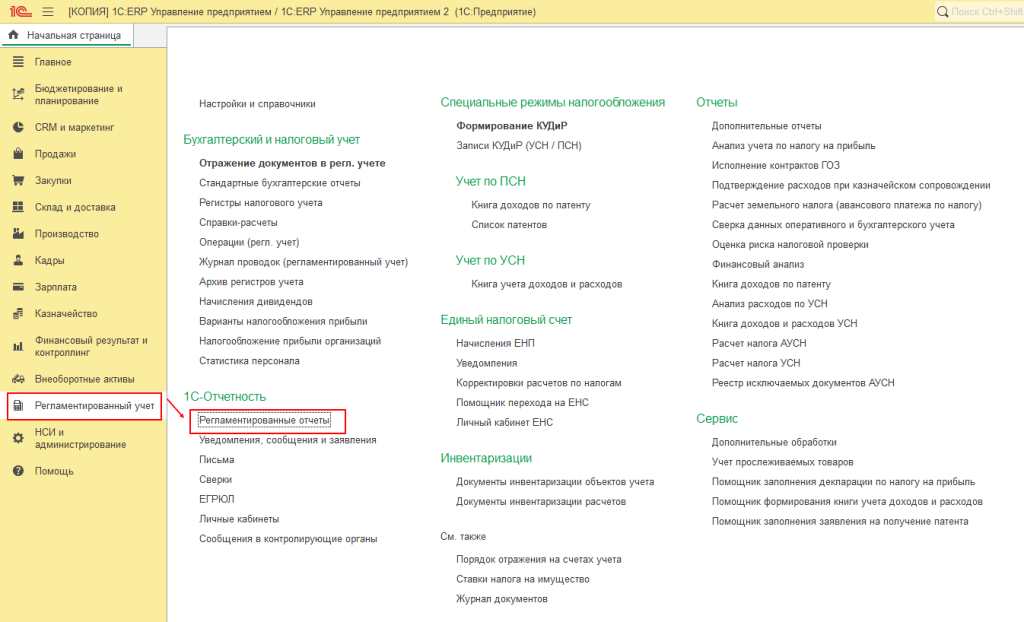Open Журнал проводок (регламентированный учет)
Screen dimensions: 1024x622
click(303, 263)
